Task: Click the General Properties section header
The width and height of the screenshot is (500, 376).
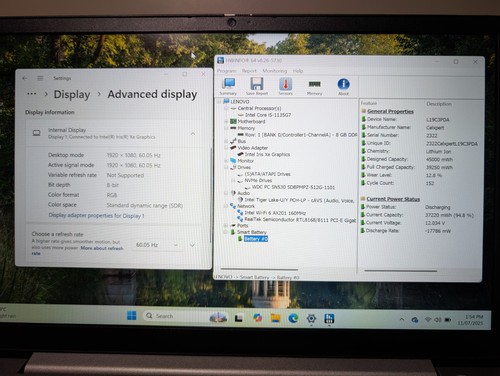Action: pos(390,111)
